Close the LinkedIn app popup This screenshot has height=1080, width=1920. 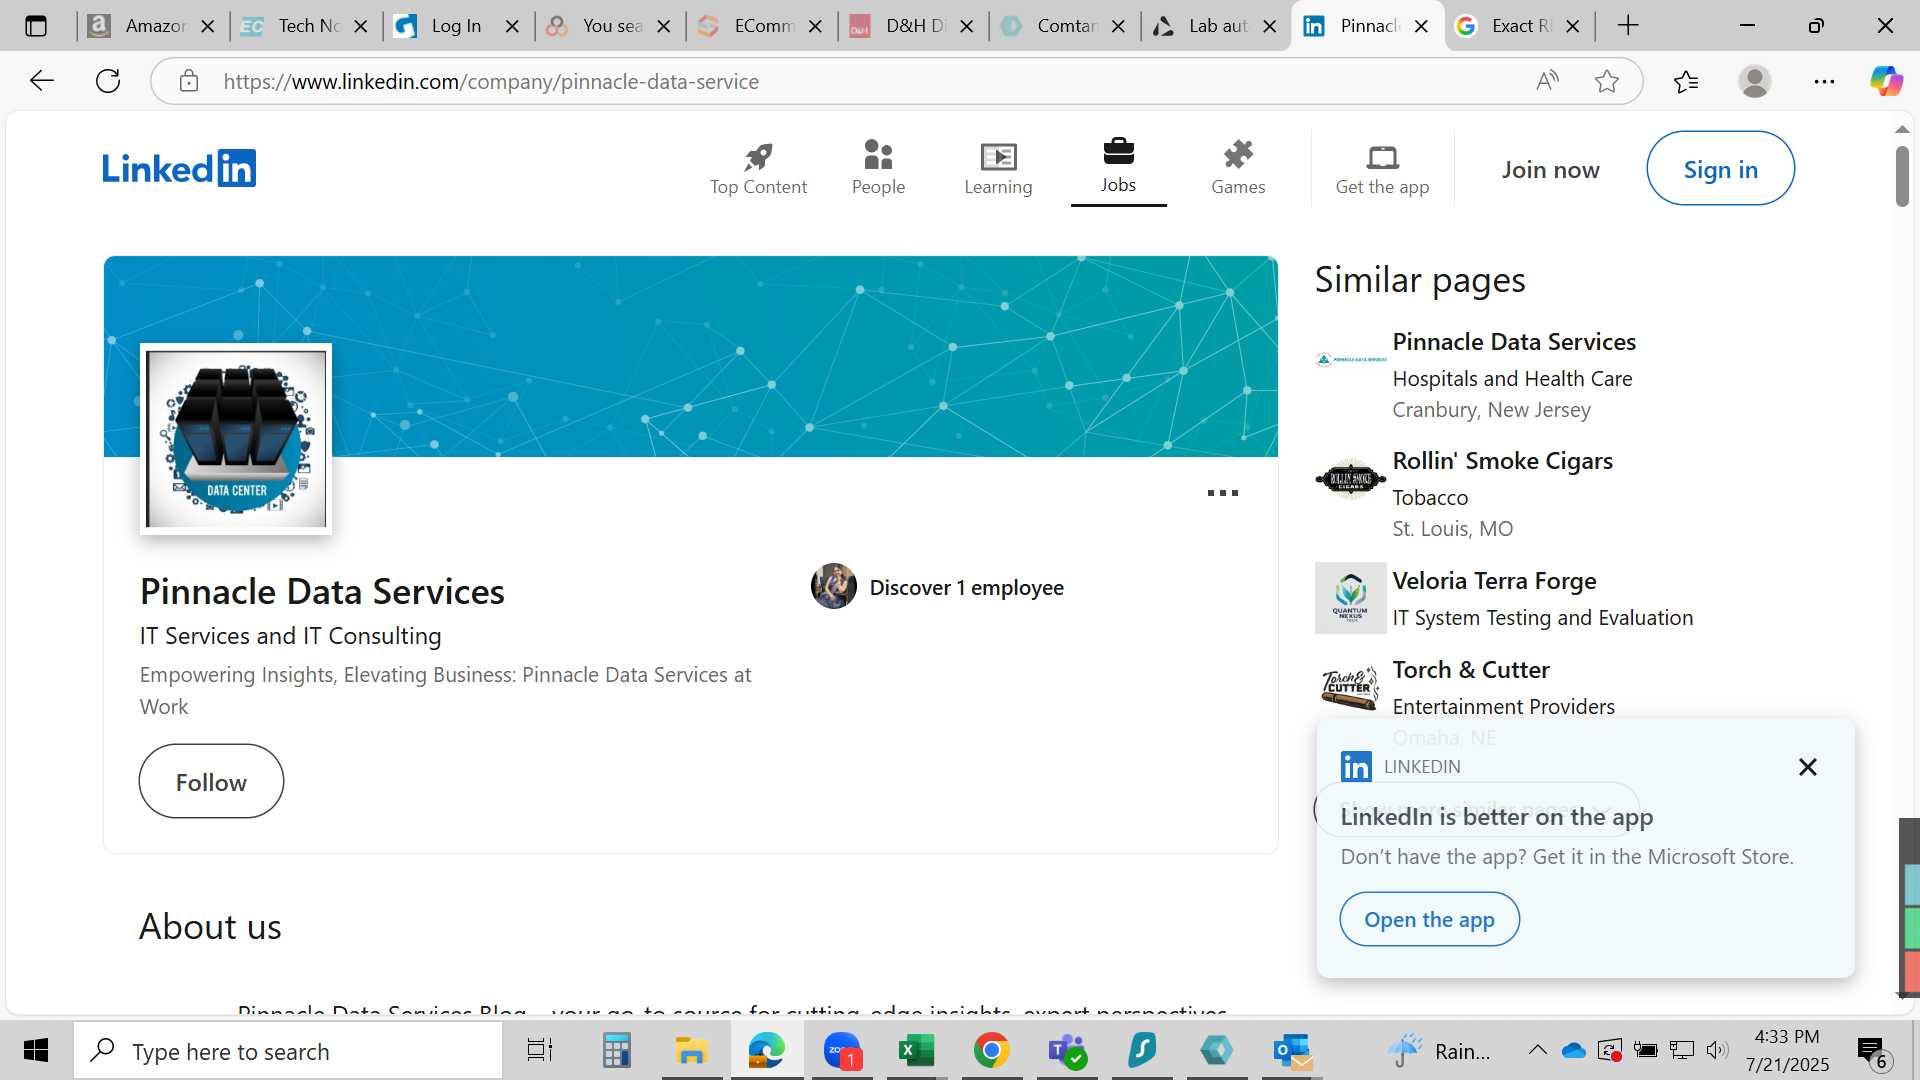[x=1807, y=767]
